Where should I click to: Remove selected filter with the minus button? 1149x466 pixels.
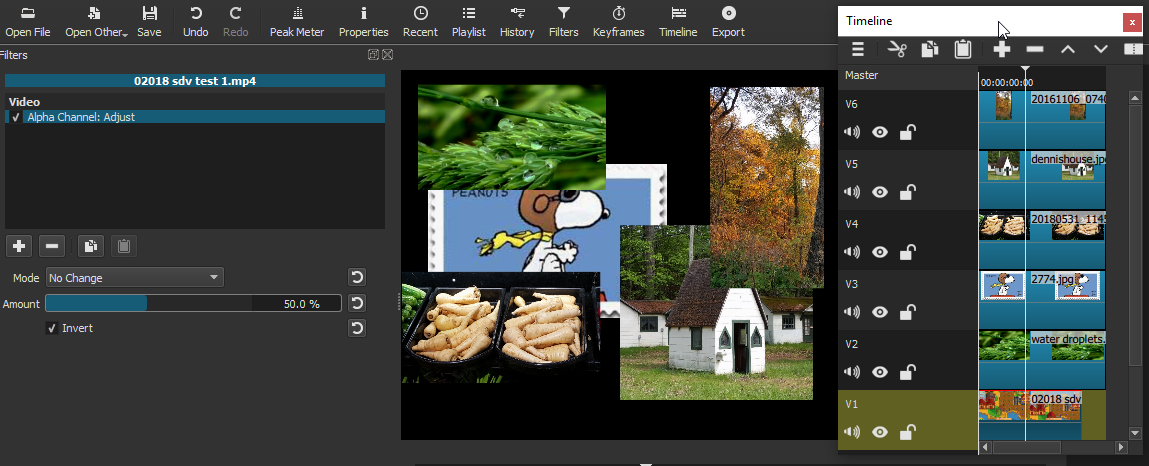(x=52, y=246)
